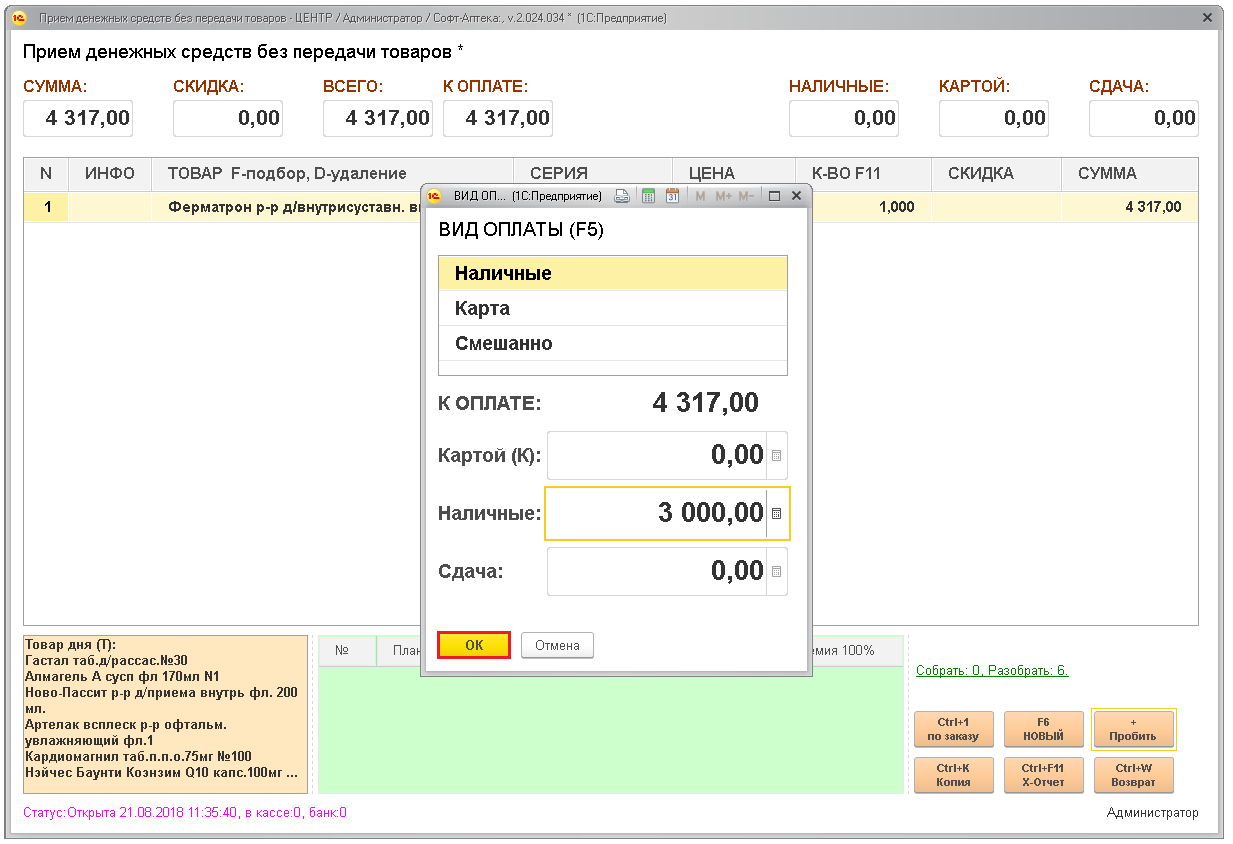Click the 1C logo in main window title bar

point(18,18)
